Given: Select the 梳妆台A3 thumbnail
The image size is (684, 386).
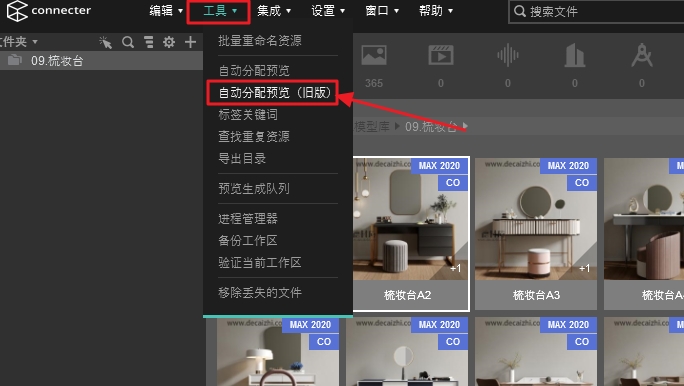Looking at the screenshot, I should coord(536,233).
